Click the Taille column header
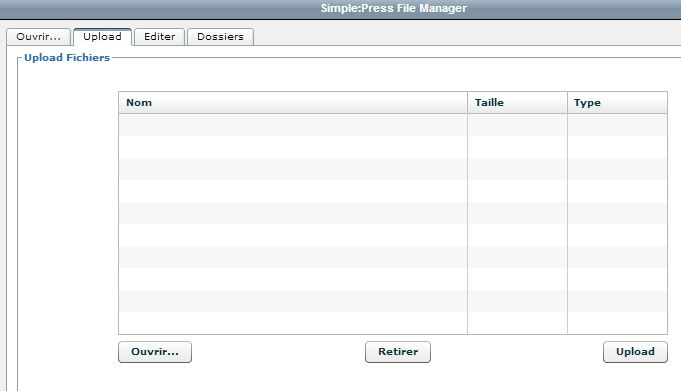 coord(517,103)
